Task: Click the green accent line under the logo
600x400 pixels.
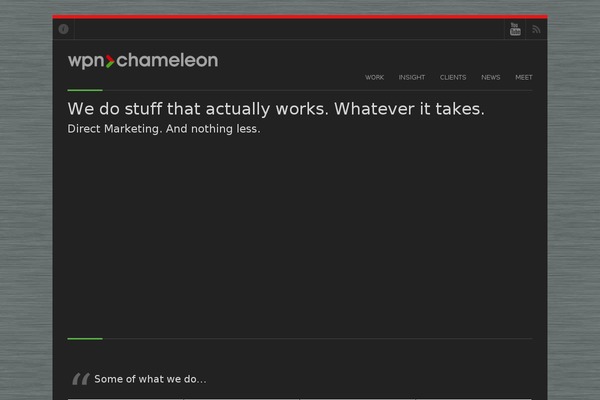Action: 85,90
